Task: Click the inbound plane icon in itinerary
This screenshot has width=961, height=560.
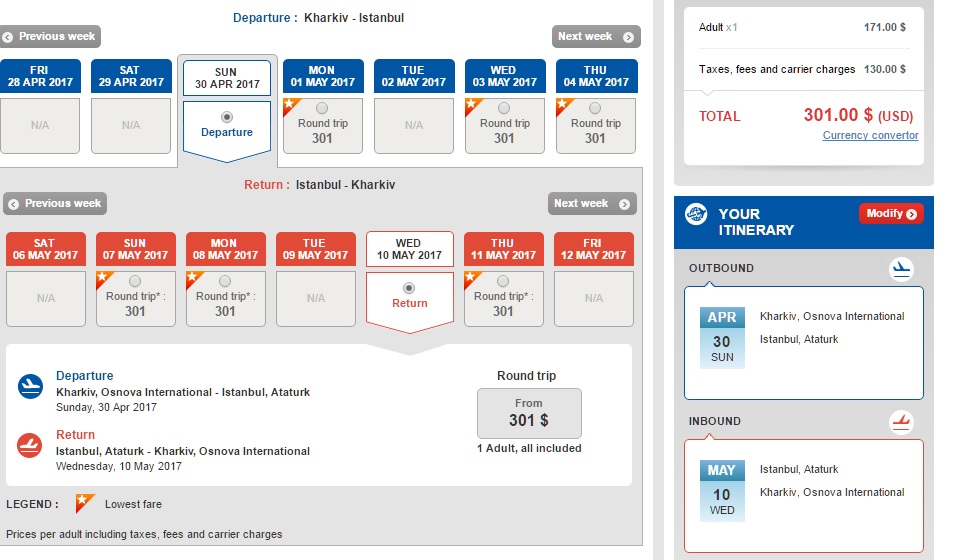Action: [x=902, y=422]
